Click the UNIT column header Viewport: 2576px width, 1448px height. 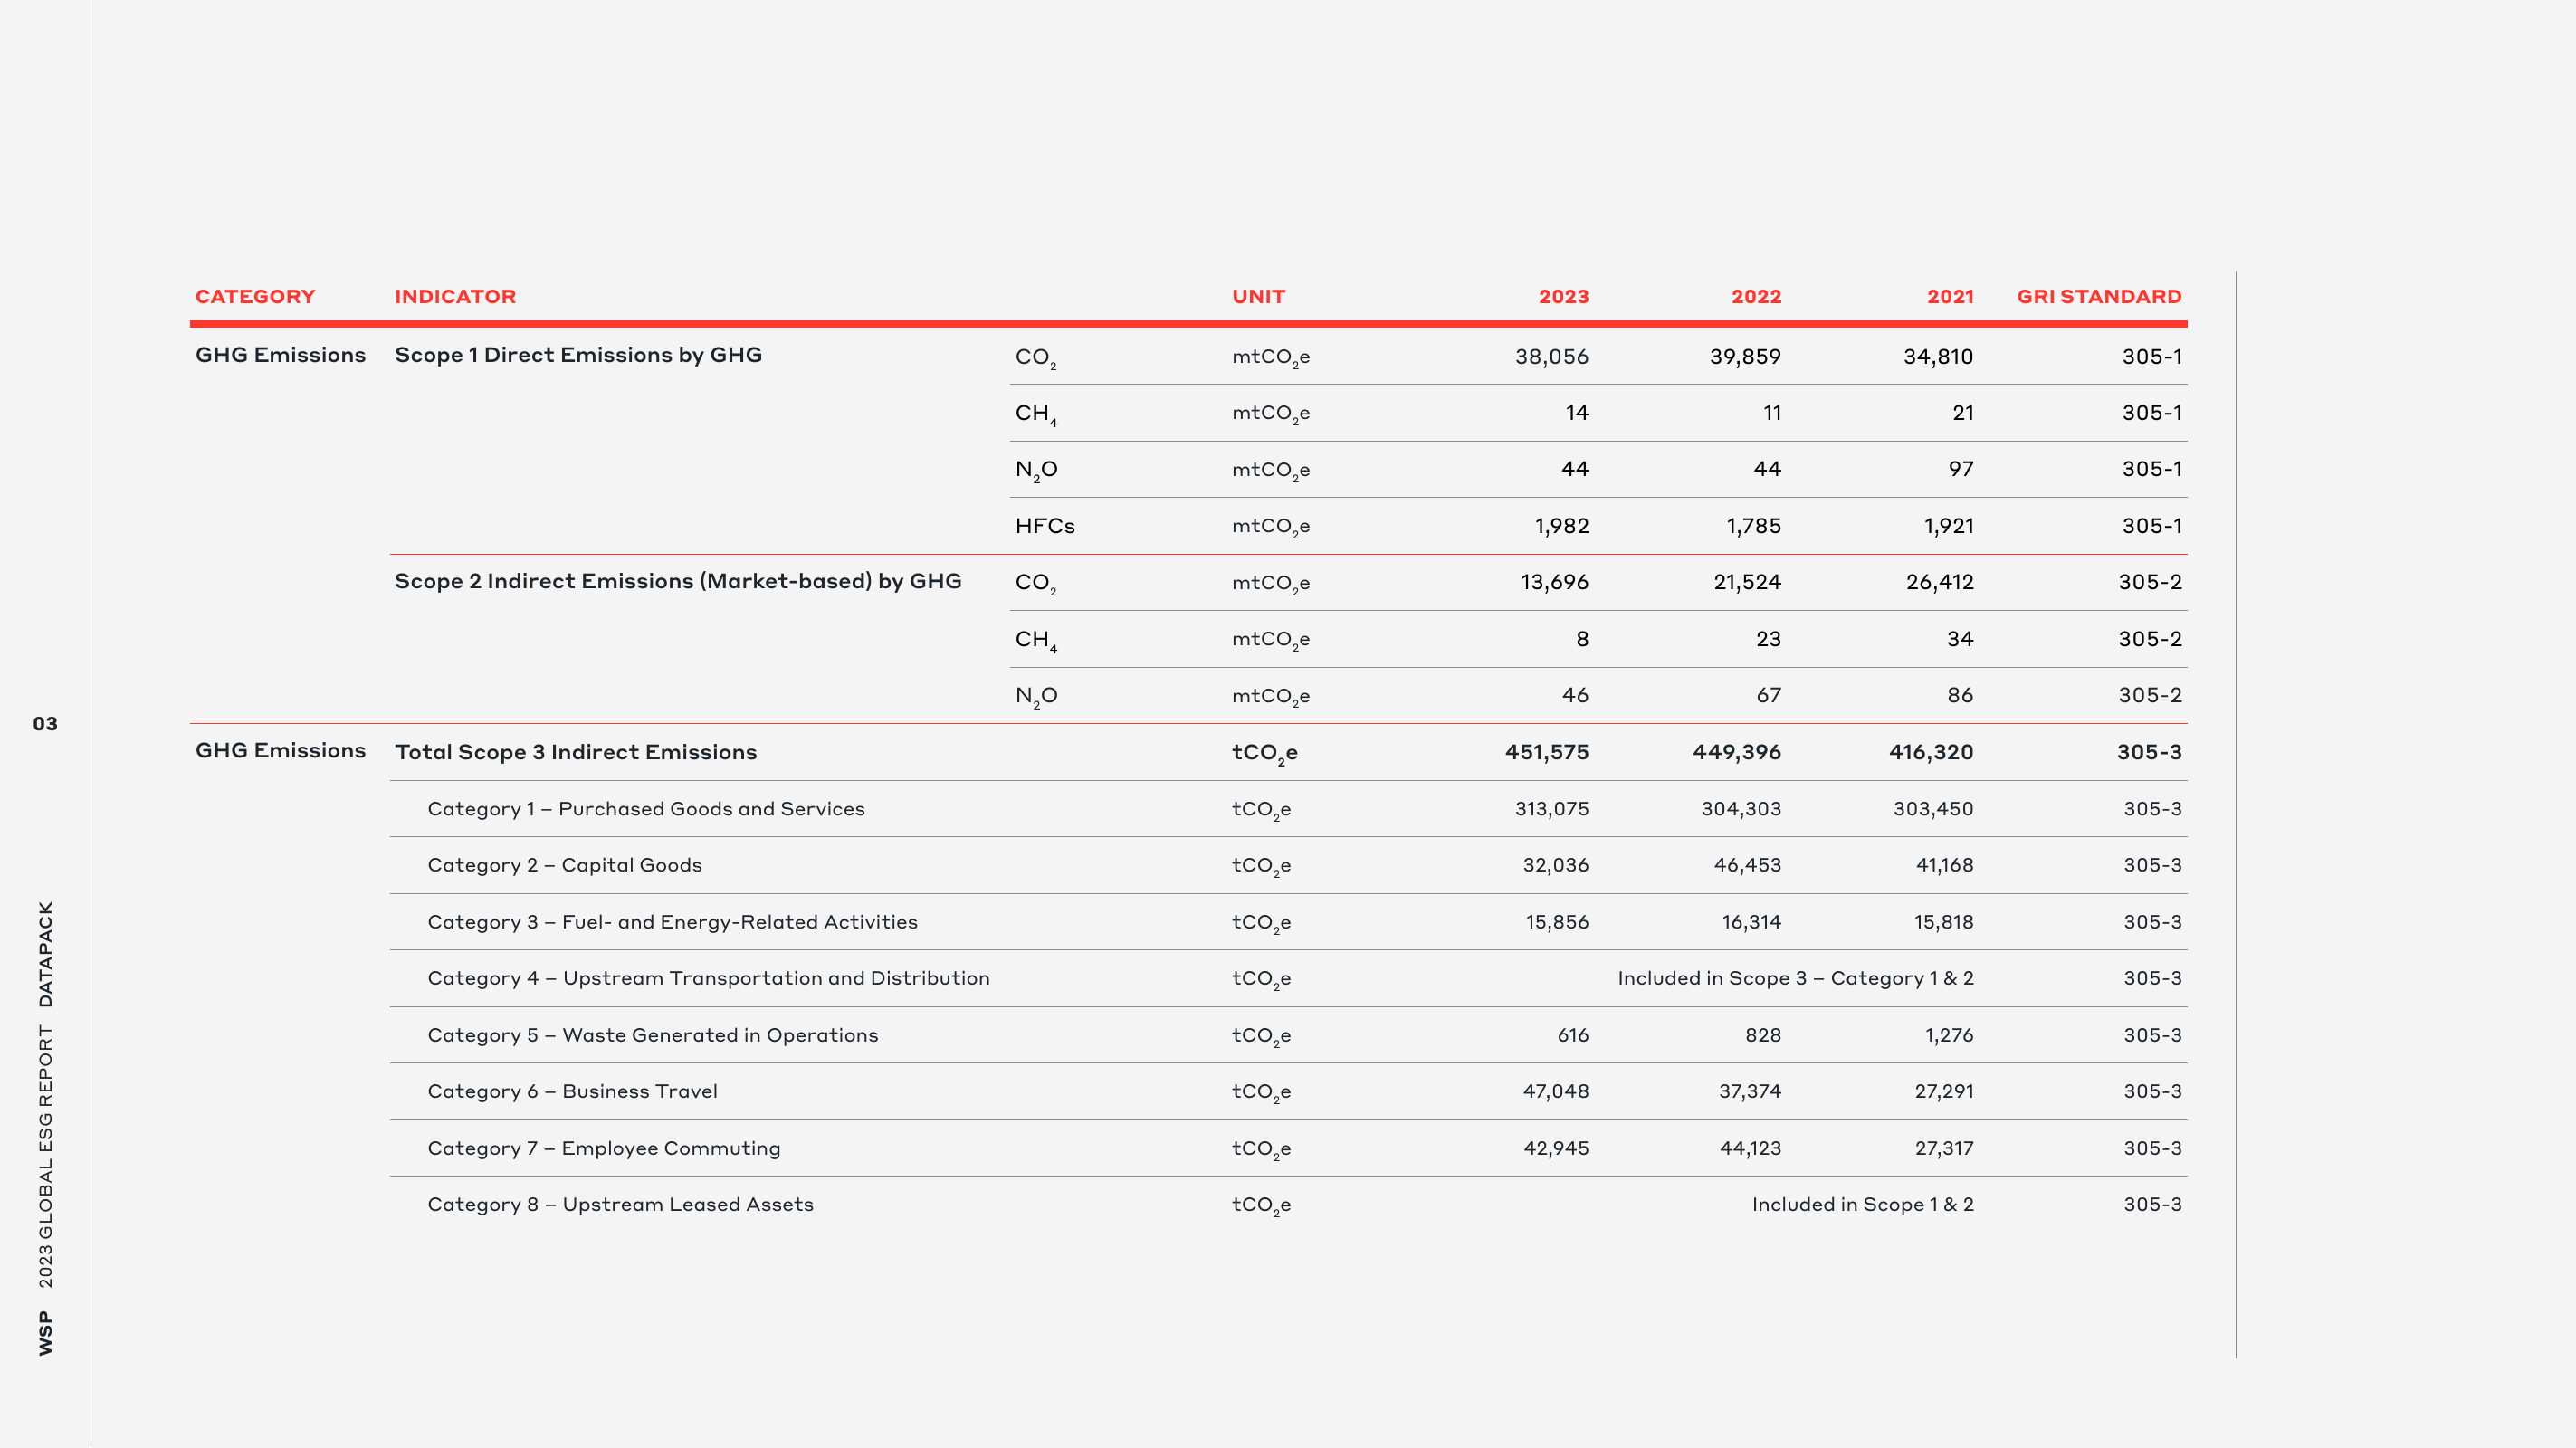pos(1258,297)
